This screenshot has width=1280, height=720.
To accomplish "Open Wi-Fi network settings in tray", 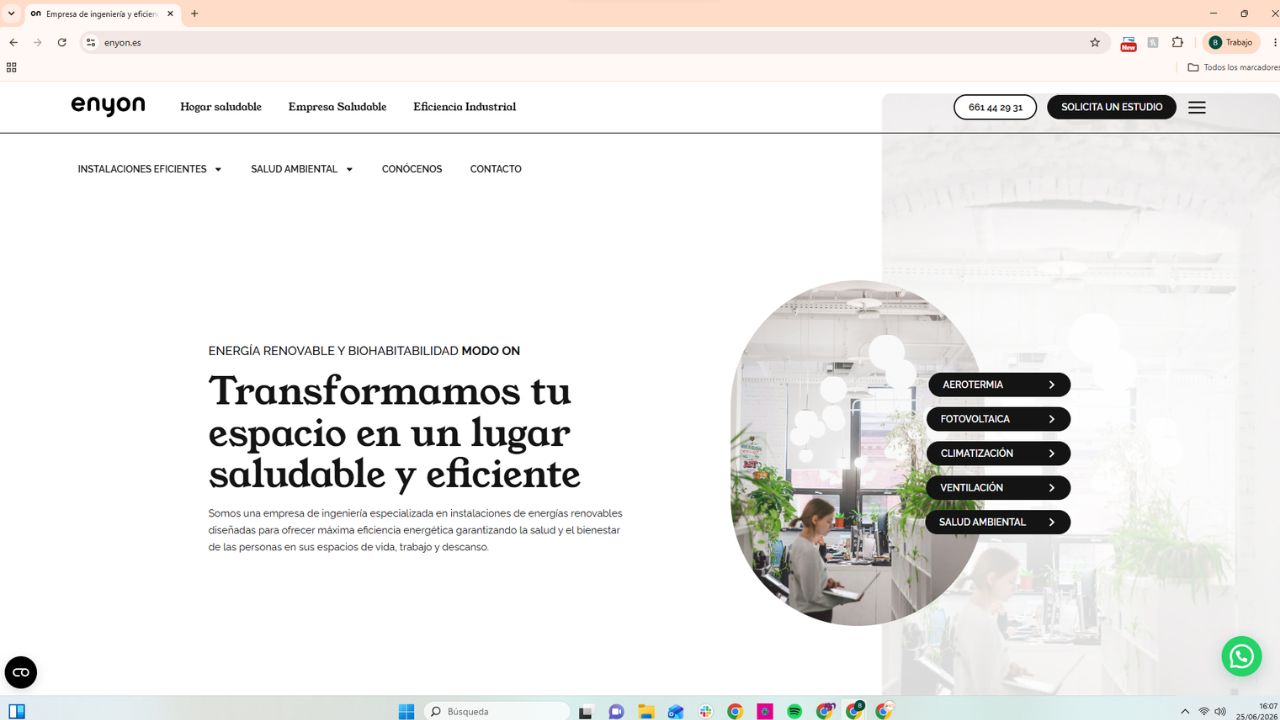I will point(1203,712).
